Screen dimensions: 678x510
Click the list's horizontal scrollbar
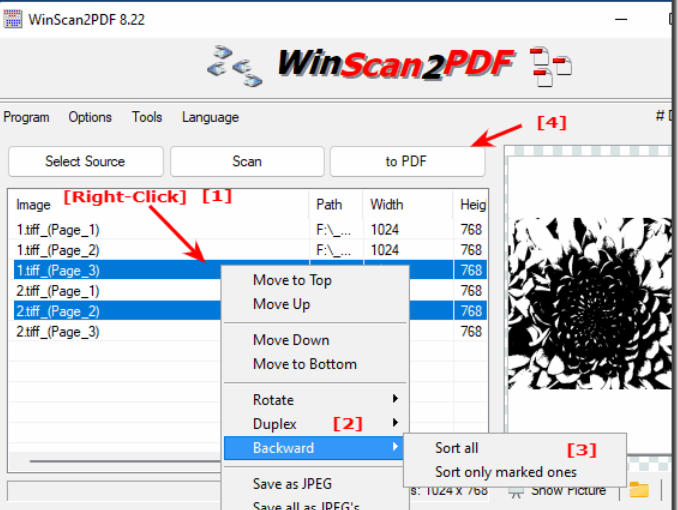coord(125,461)
